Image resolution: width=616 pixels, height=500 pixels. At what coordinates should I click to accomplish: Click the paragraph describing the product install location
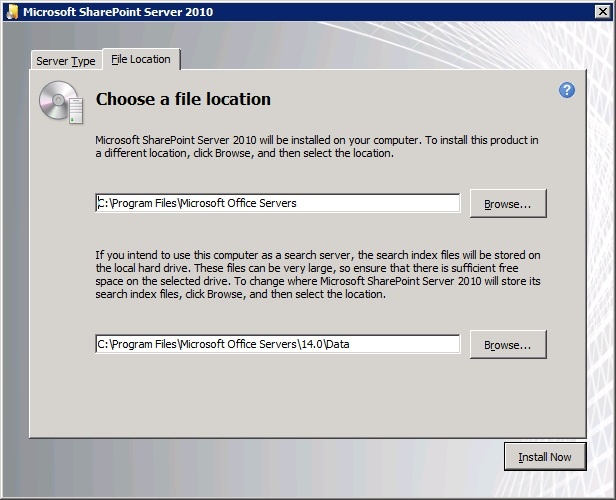pos(316,147)
